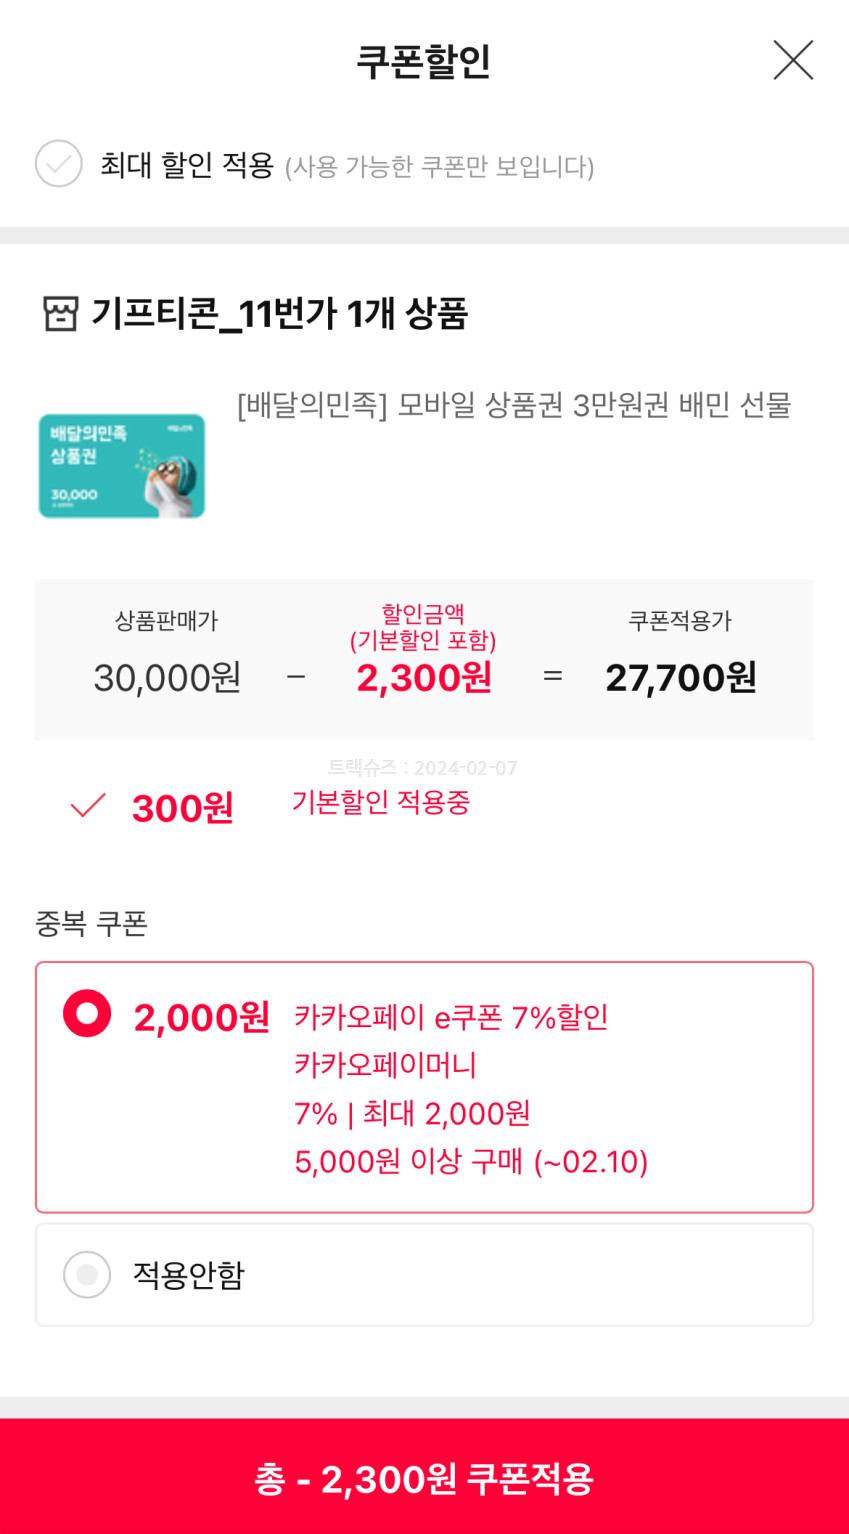The width and height of the screenshot is (849, 1534).
Task: Click the 최대 할인 적용 label text
Action: point(187,165)
